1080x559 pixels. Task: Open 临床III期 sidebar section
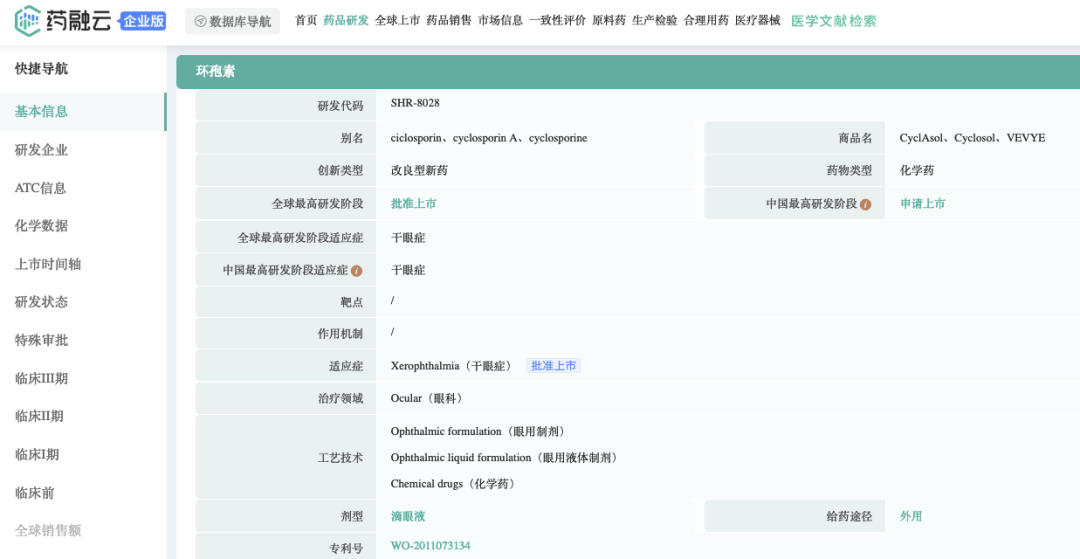[42, 378]
